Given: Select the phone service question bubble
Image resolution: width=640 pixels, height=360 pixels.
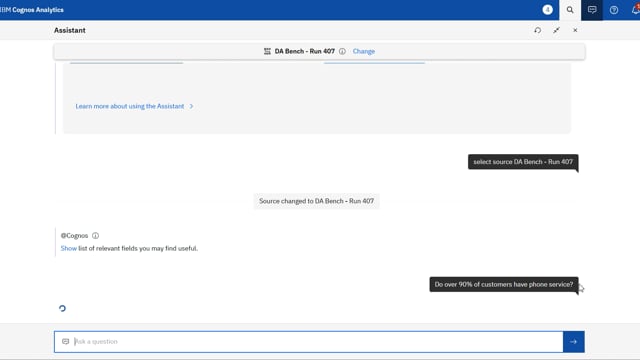Looking at the screenshot, I should [x=504, y=284].
